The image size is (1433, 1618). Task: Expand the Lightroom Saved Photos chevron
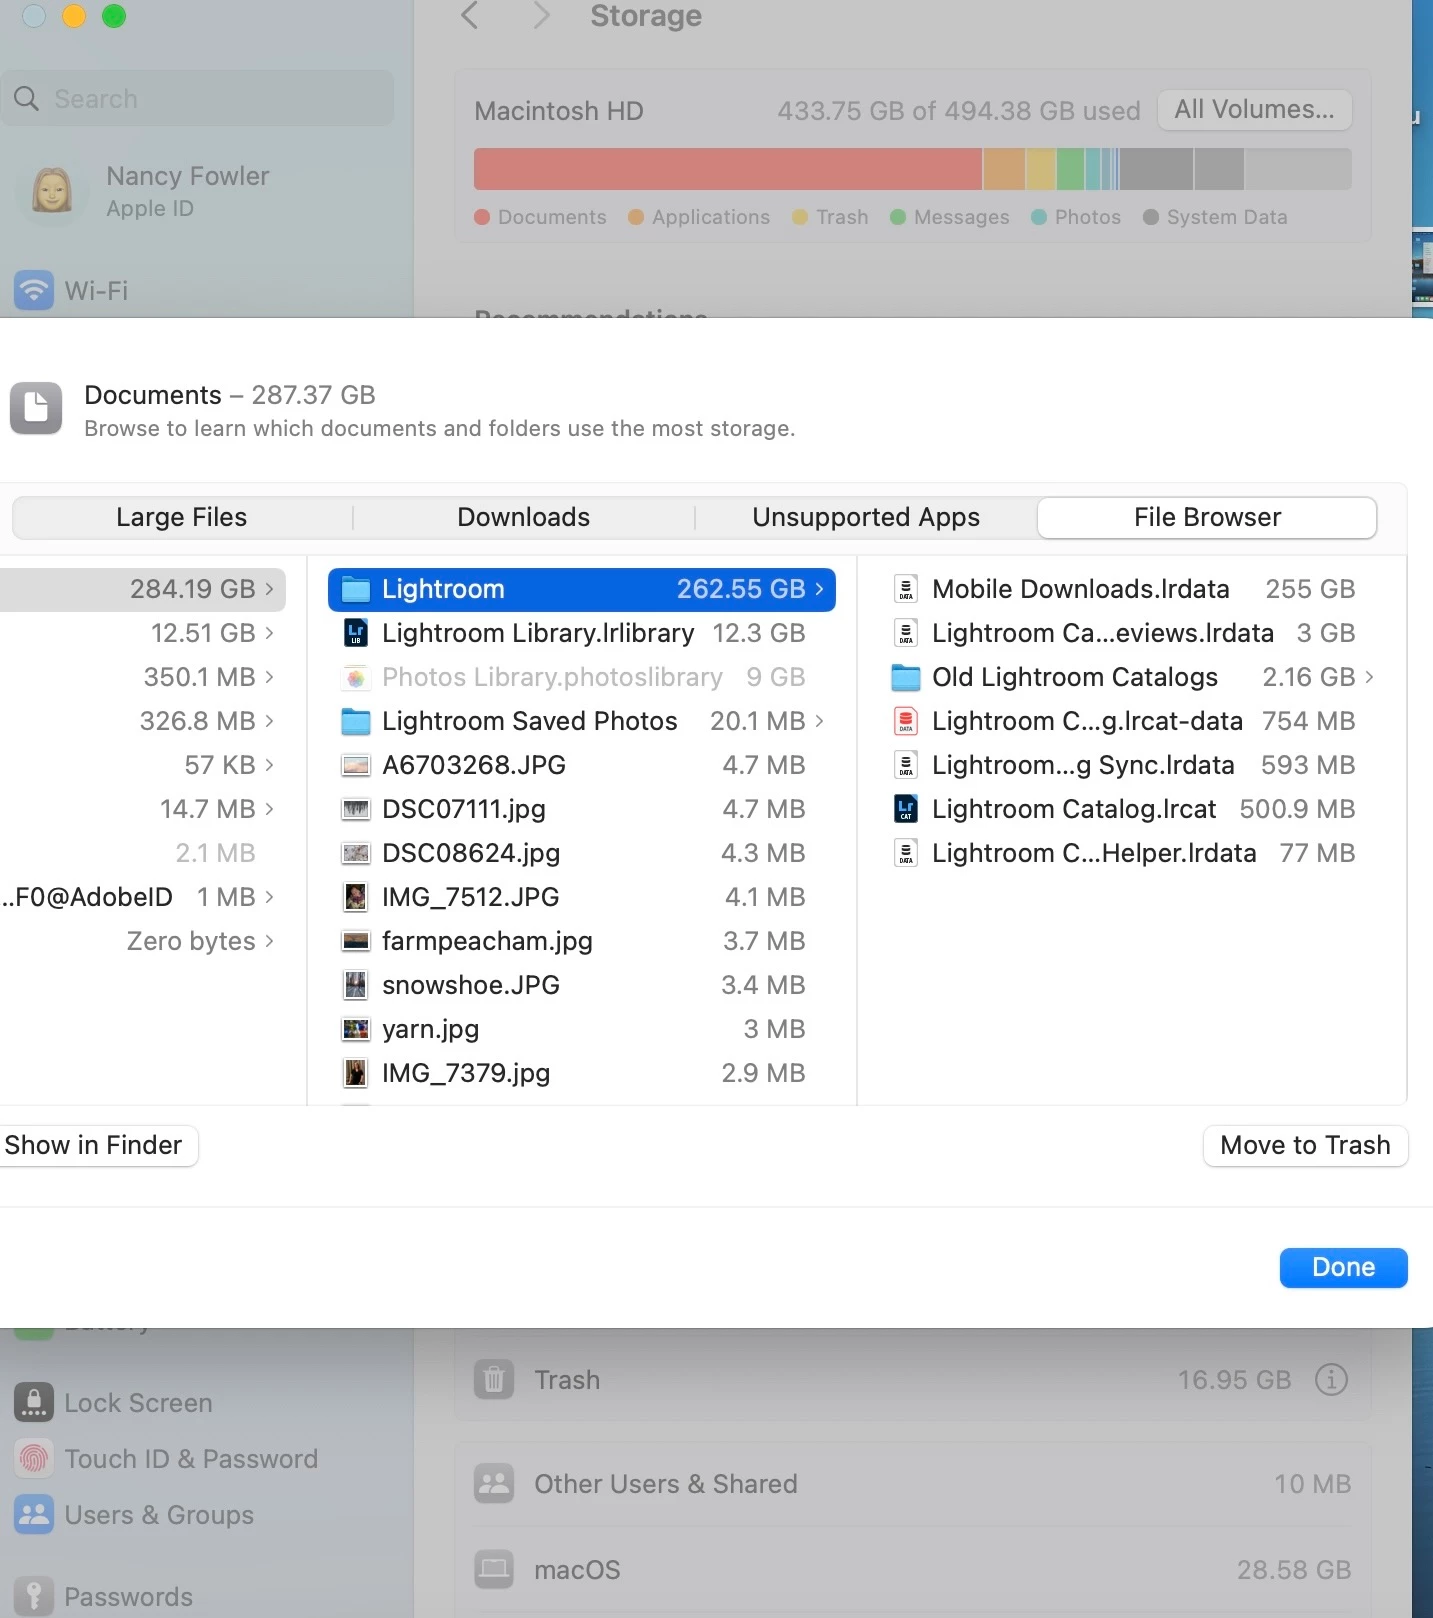point(820,721)
